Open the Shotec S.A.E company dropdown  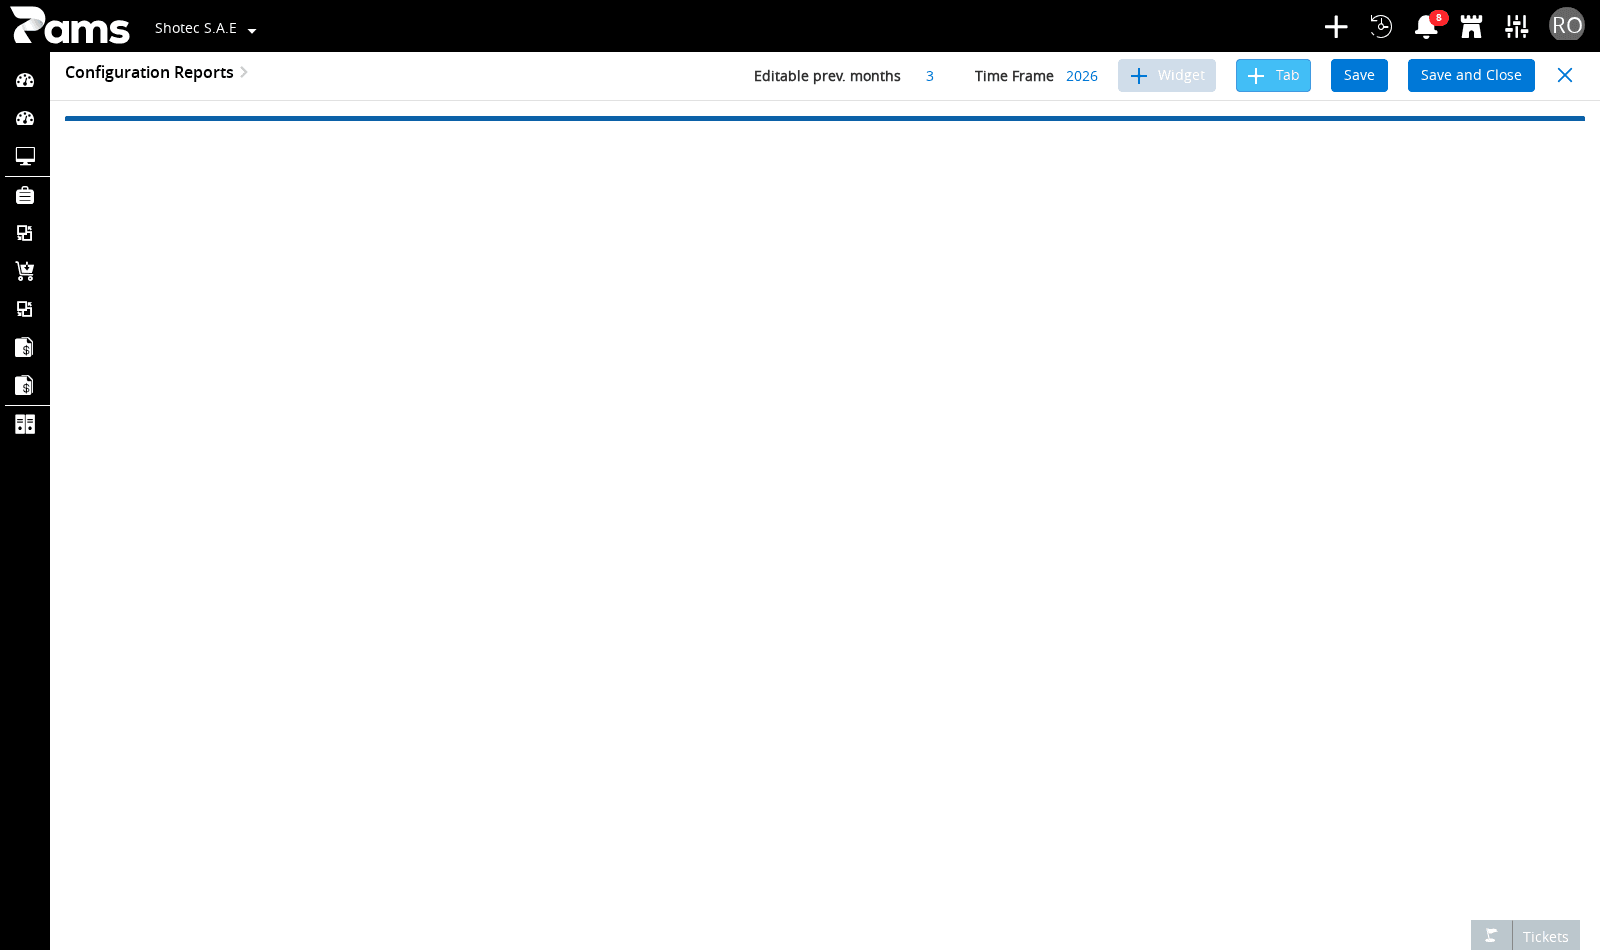pyautogui.click(x=205, y=28)
